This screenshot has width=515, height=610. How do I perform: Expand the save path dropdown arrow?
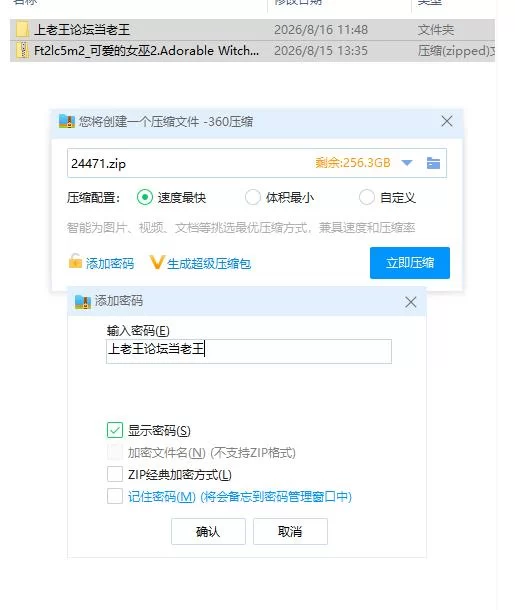[406, 163]
